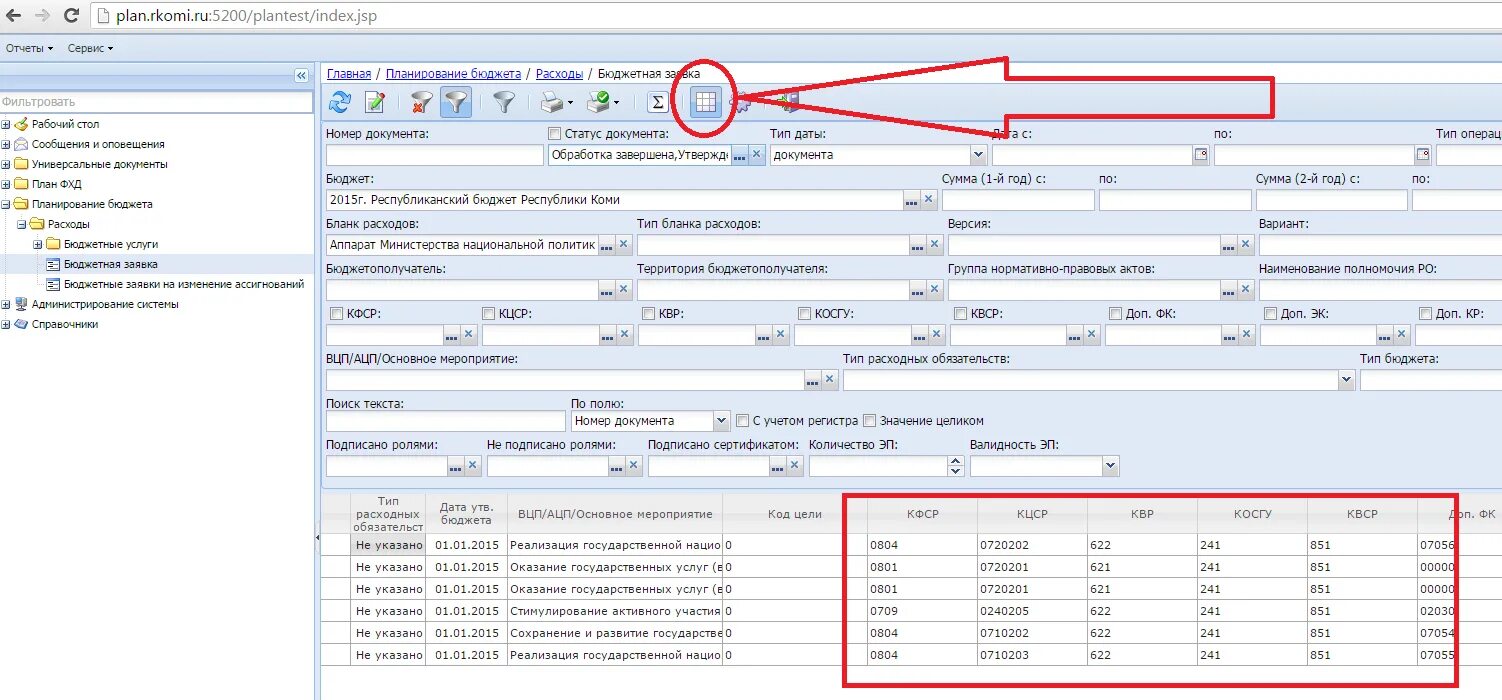Expand Бюджетные услуги tree node
Image resolution: width=1502 pixels, height=700 pixels.
click(38, 244)
